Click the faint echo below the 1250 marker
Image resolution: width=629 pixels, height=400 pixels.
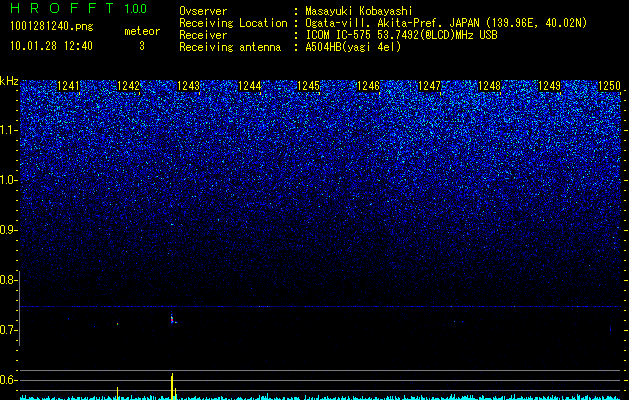pos(610,329)
